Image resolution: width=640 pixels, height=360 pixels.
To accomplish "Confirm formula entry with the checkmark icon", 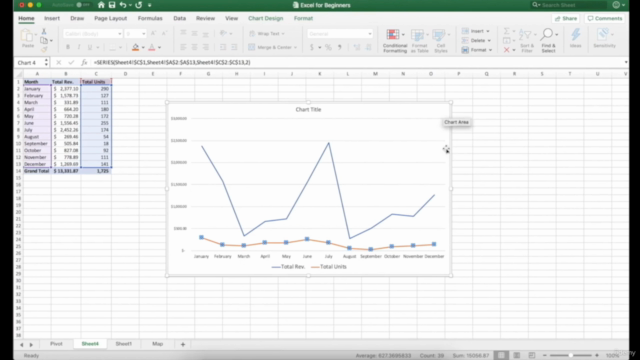I will coord(71,62).
